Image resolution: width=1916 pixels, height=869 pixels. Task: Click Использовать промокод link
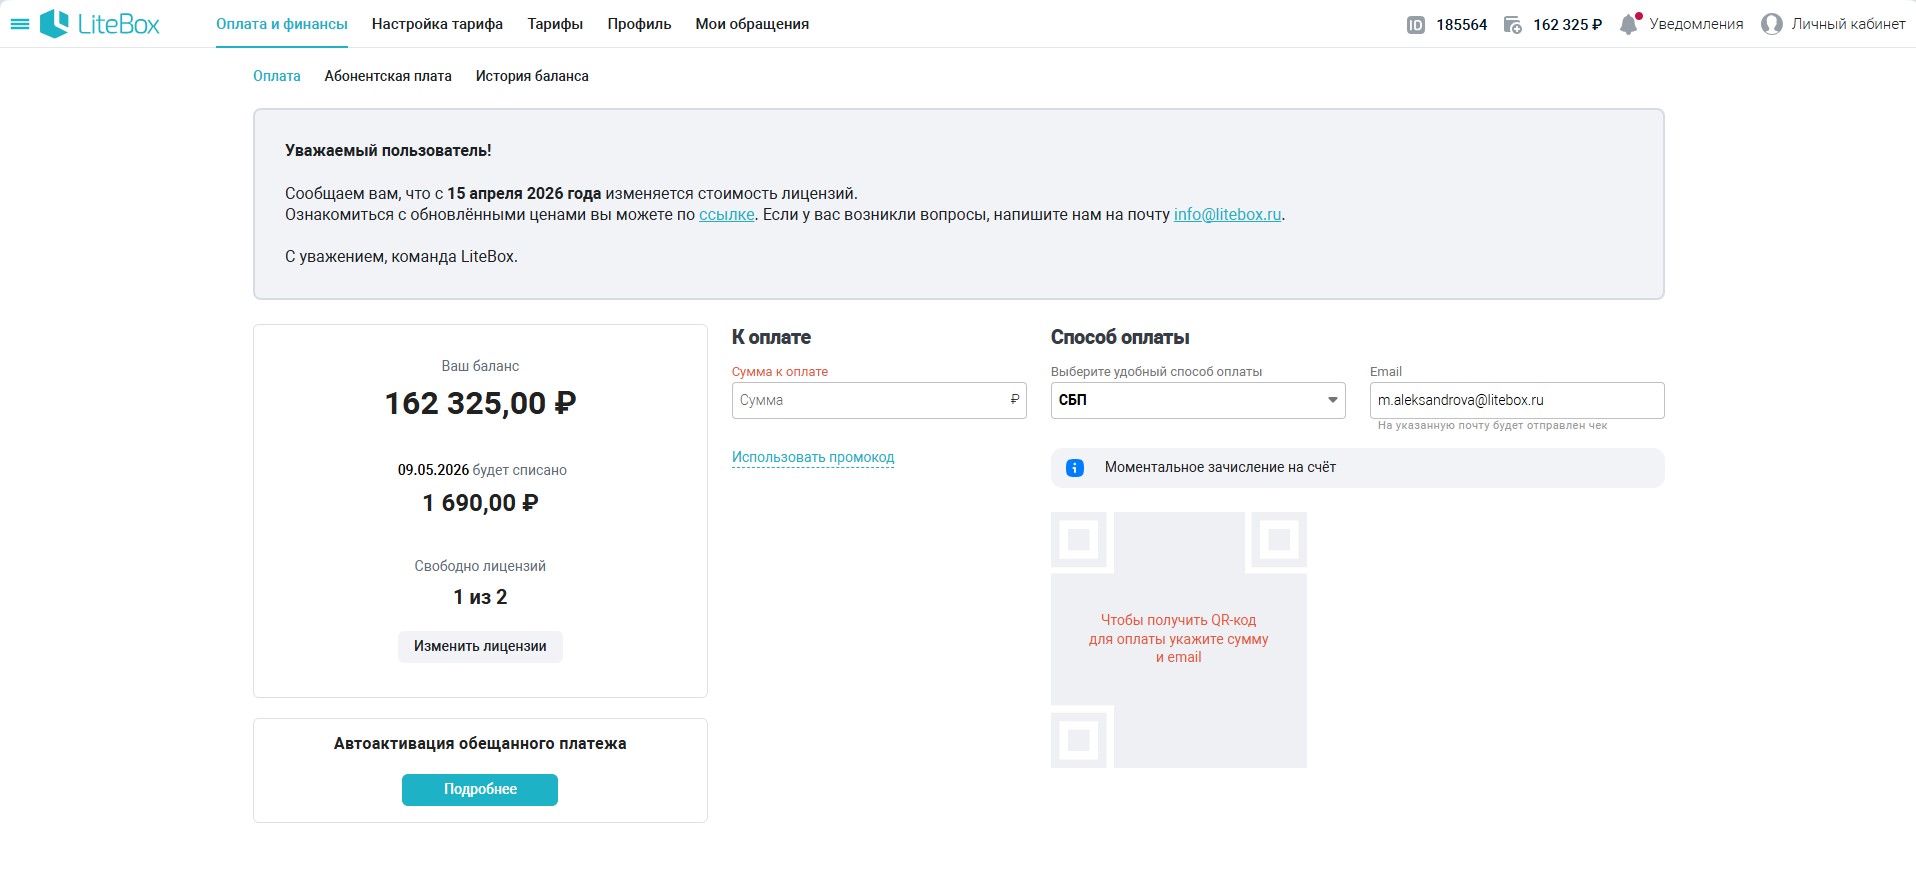tap(813, 457)
